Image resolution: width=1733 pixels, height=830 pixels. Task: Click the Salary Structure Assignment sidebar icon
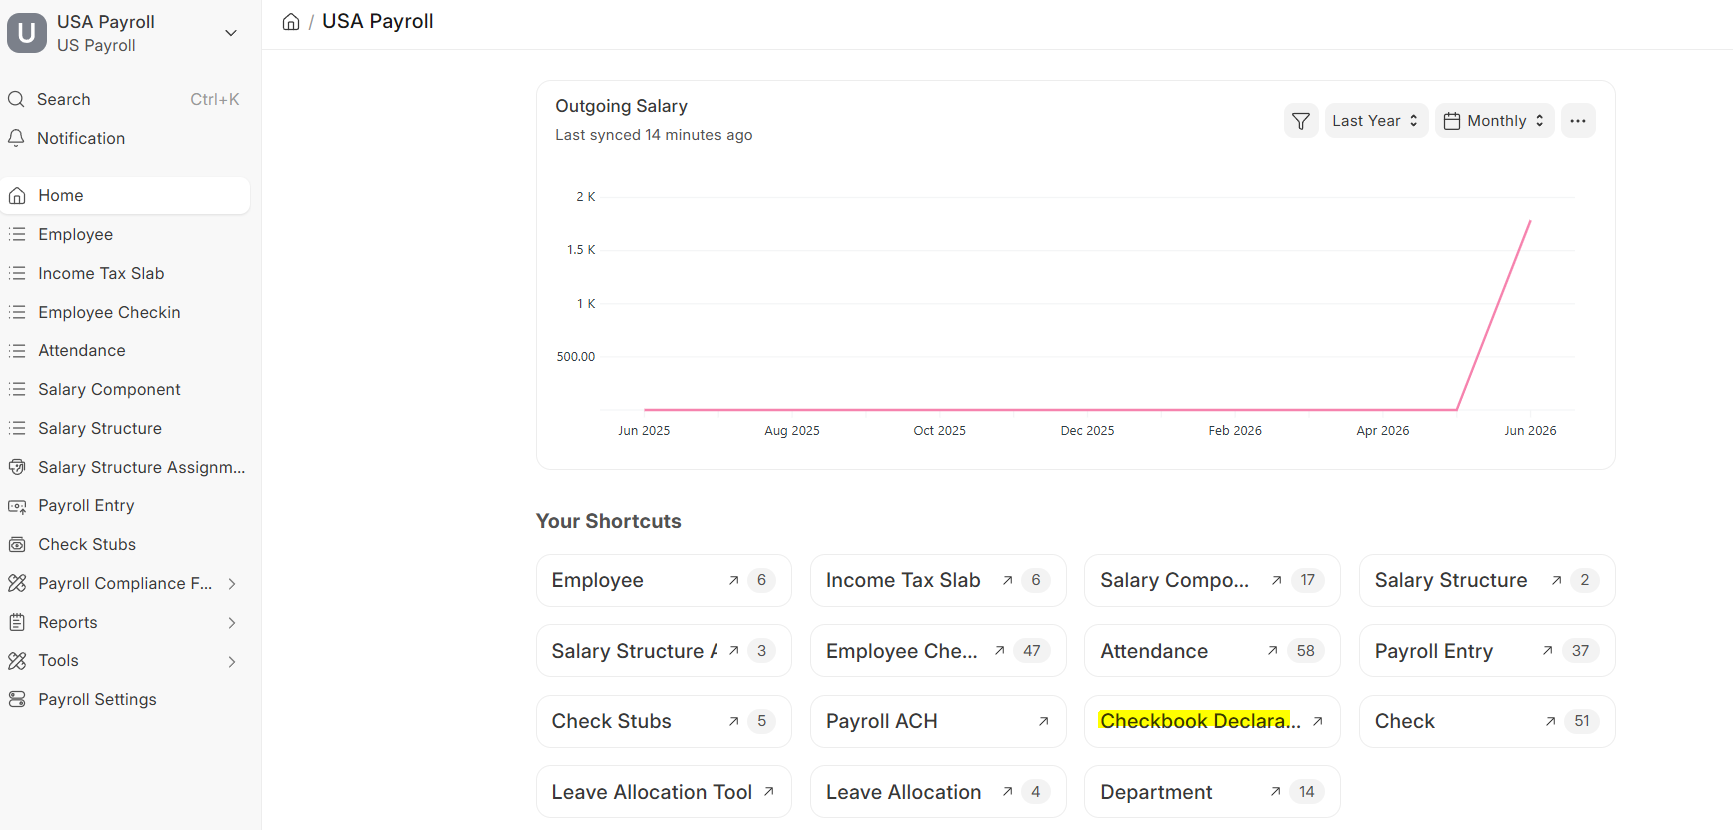point(17,467)
